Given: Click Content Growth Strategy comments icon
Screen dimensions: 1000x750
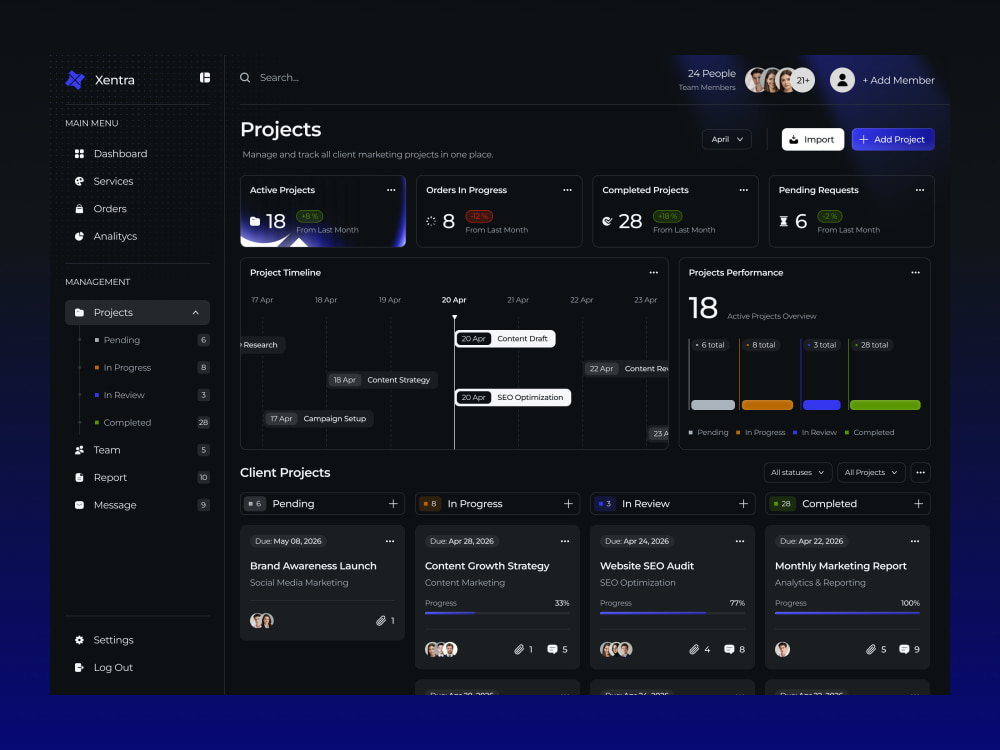Looking at the screenshot, I should click(x=552, y=649).
